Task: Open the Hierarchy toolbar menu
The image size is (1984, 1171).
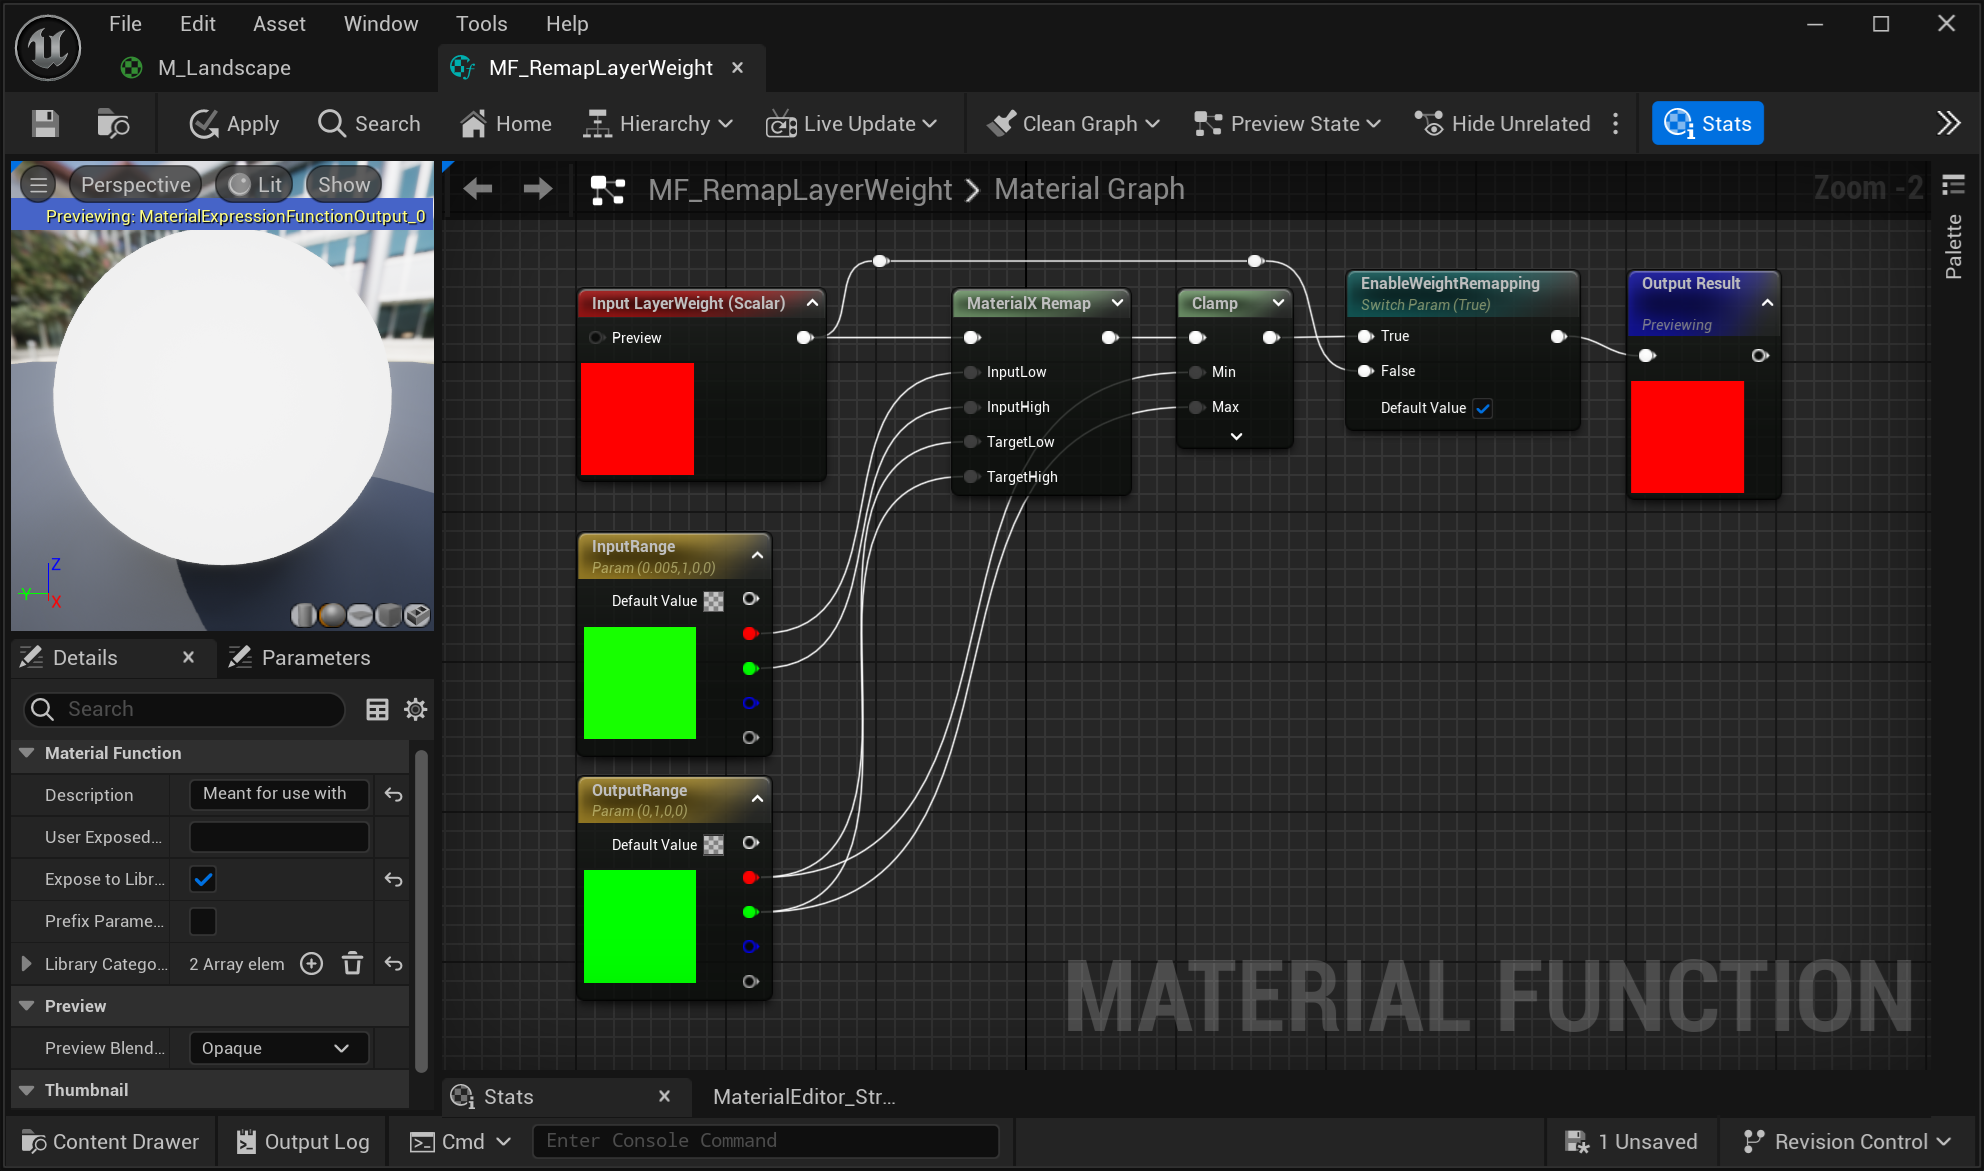Action: [657, 123]
